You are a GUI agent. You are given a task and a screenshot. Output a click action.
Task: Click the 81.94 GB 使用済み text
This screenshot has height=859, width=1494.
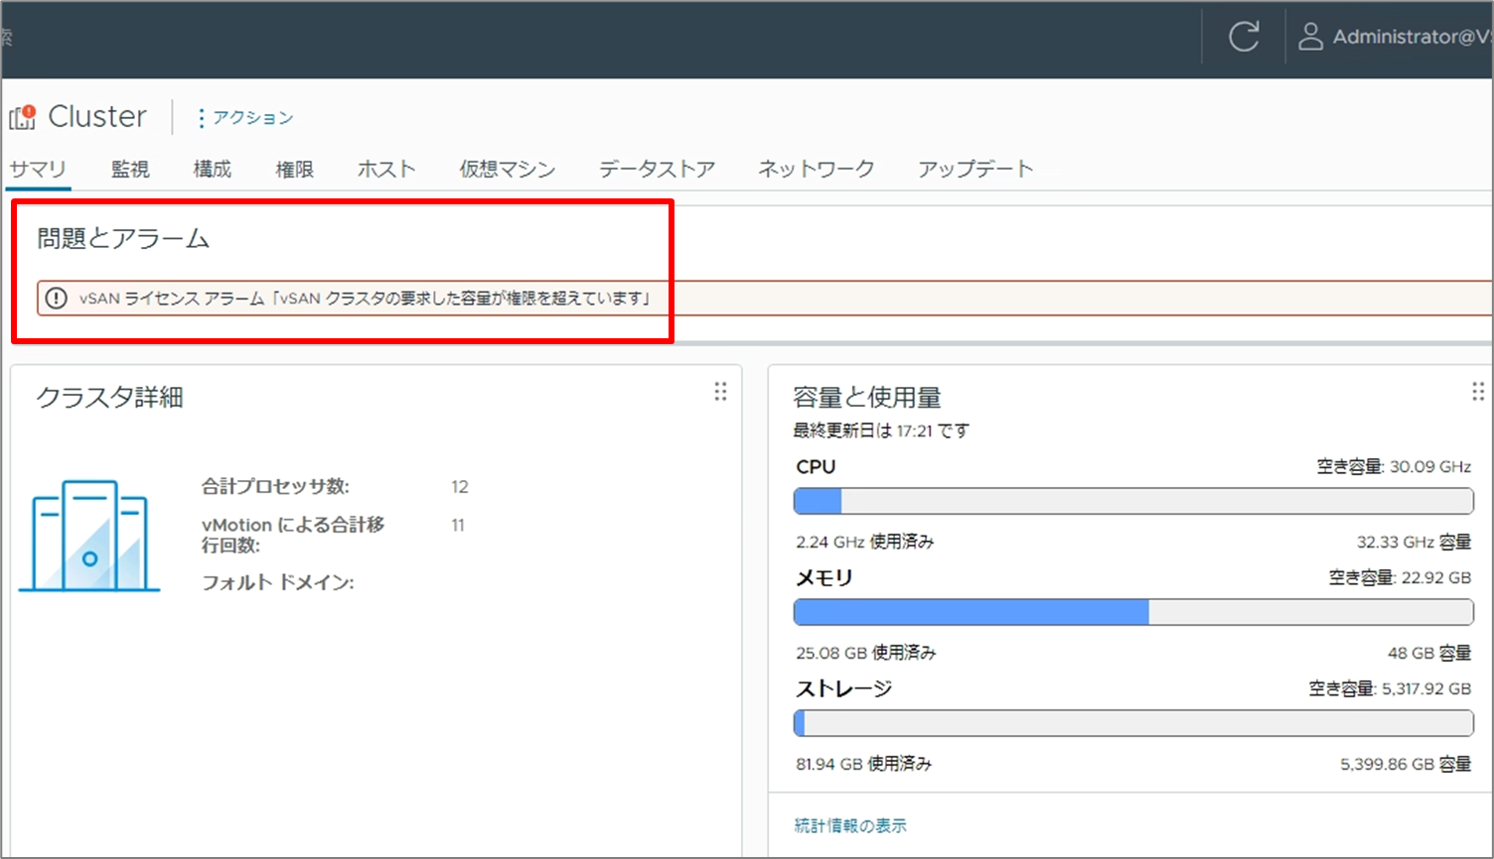coord(864,764)
